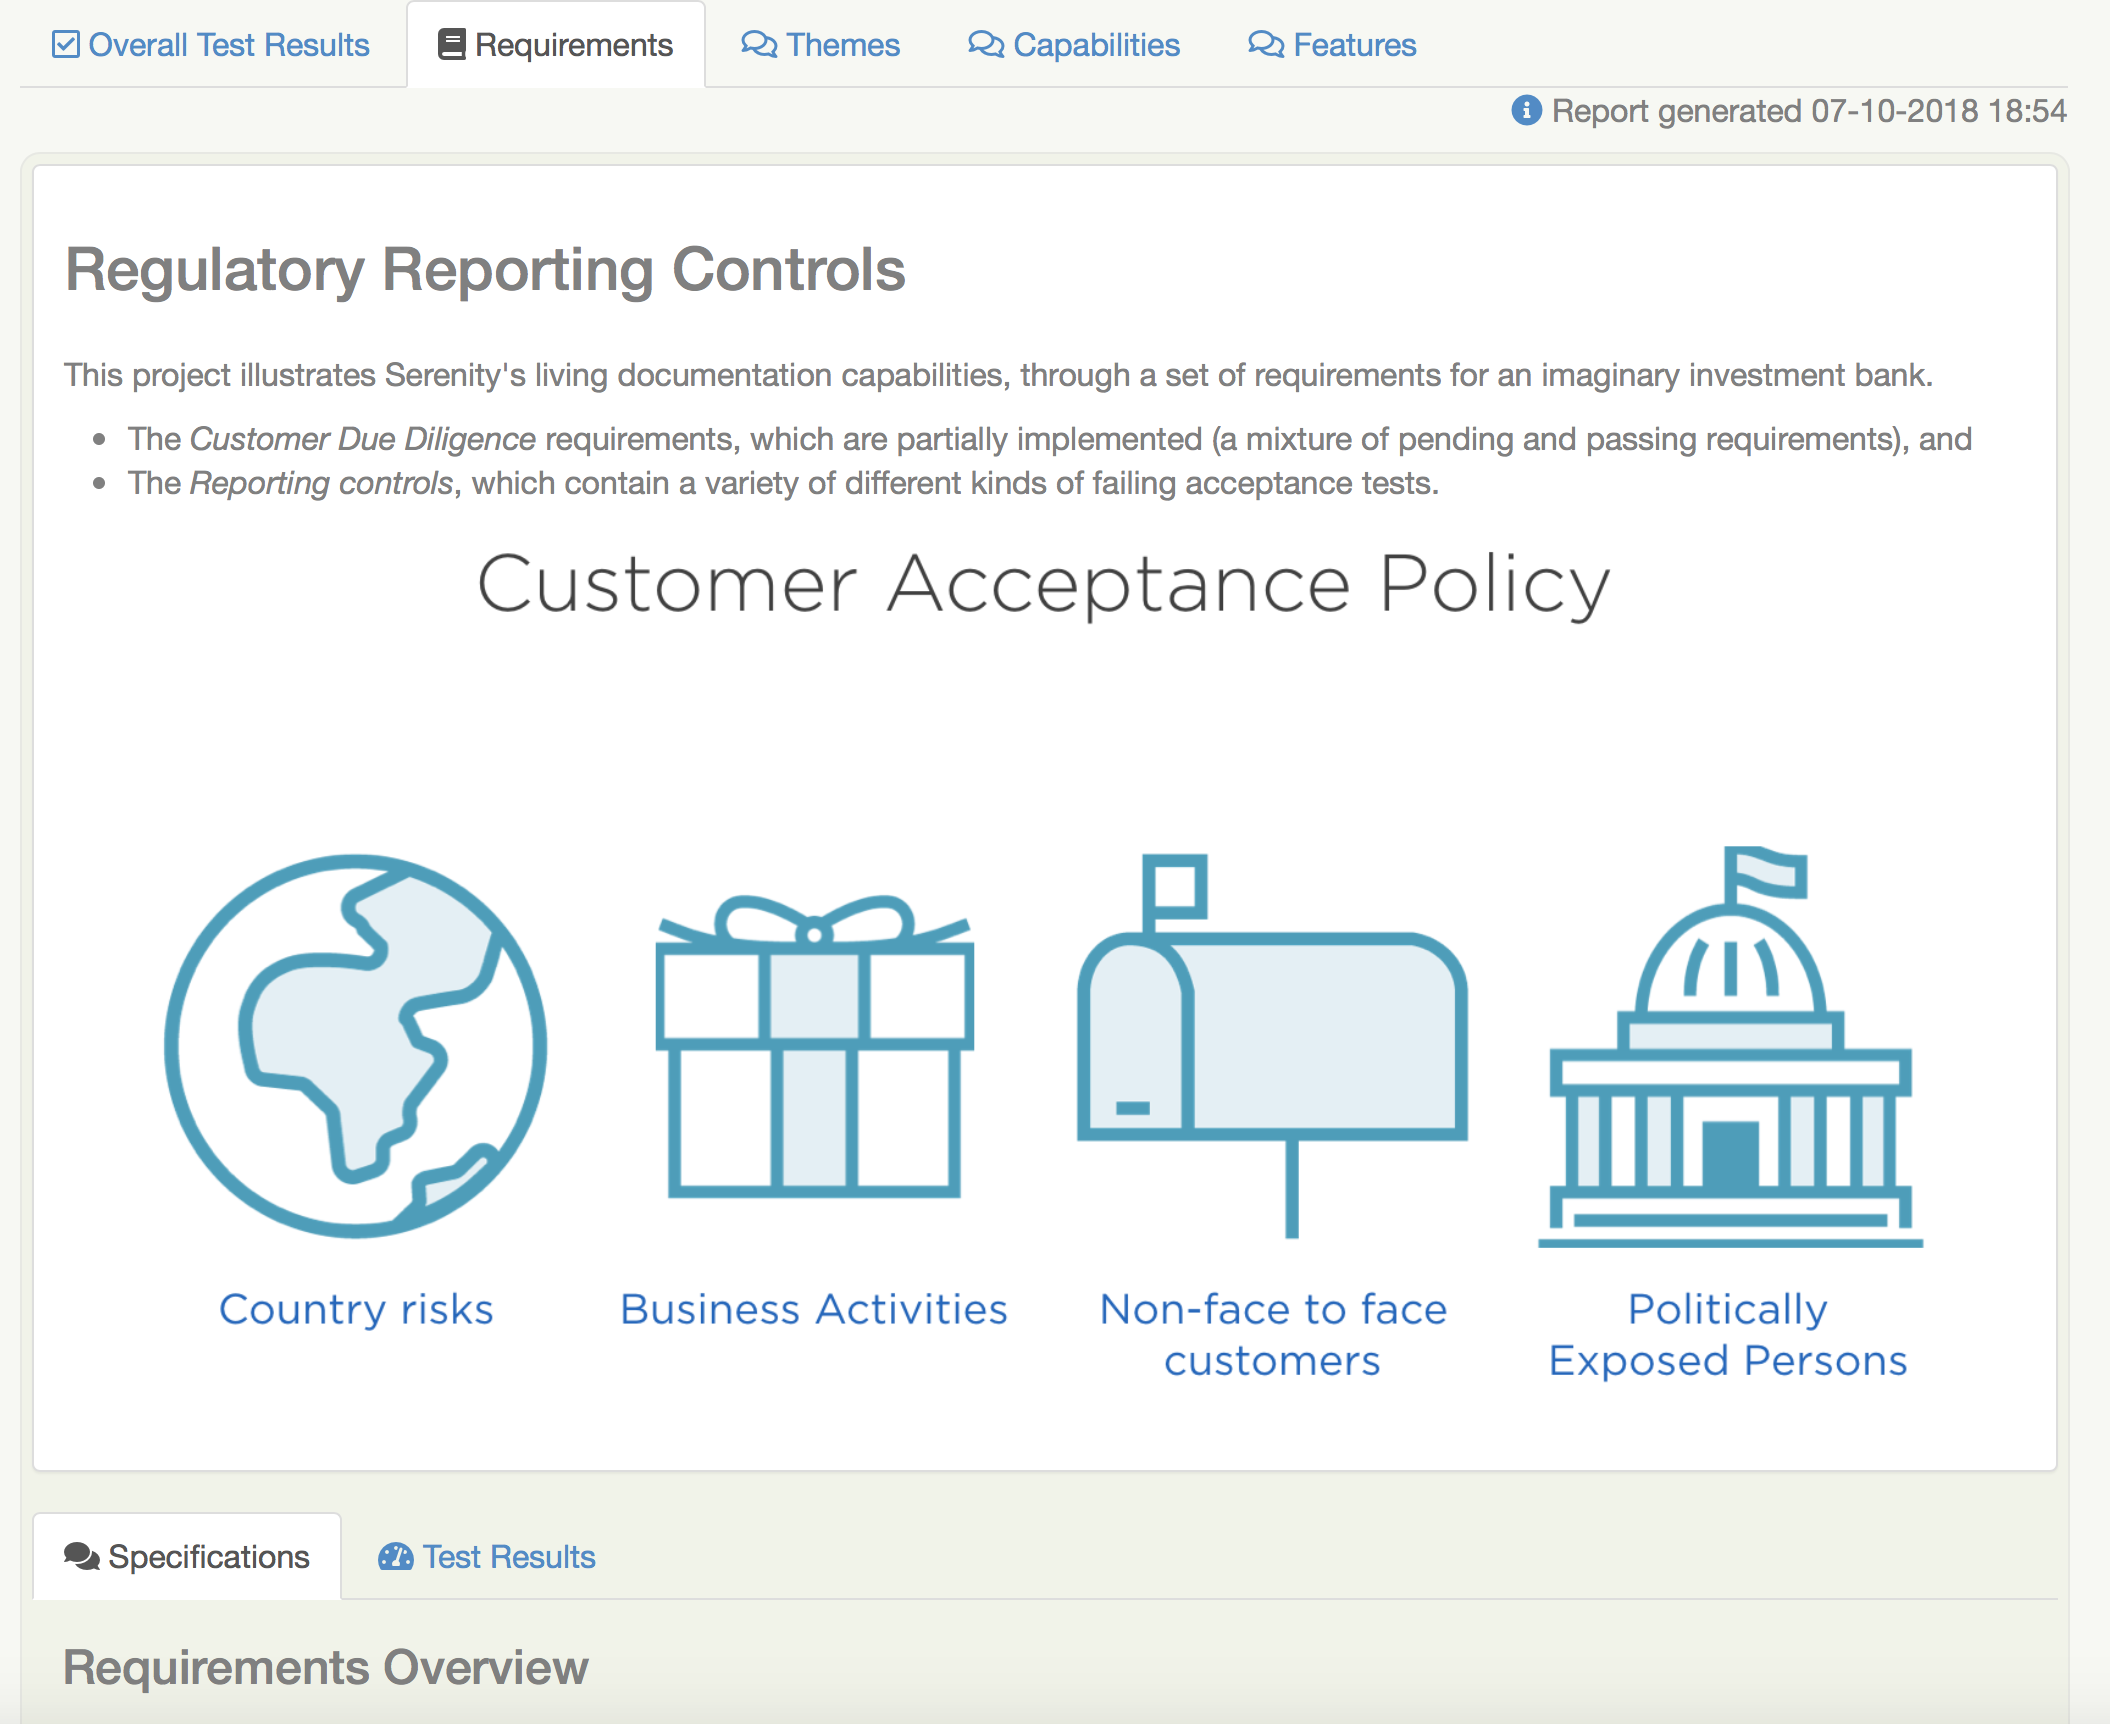Click the checkmark icon on Overall Test Results
Image resolution: width=2110 pixels, height=1724 pixels.
pyautogui.click(x=66, y=45)
